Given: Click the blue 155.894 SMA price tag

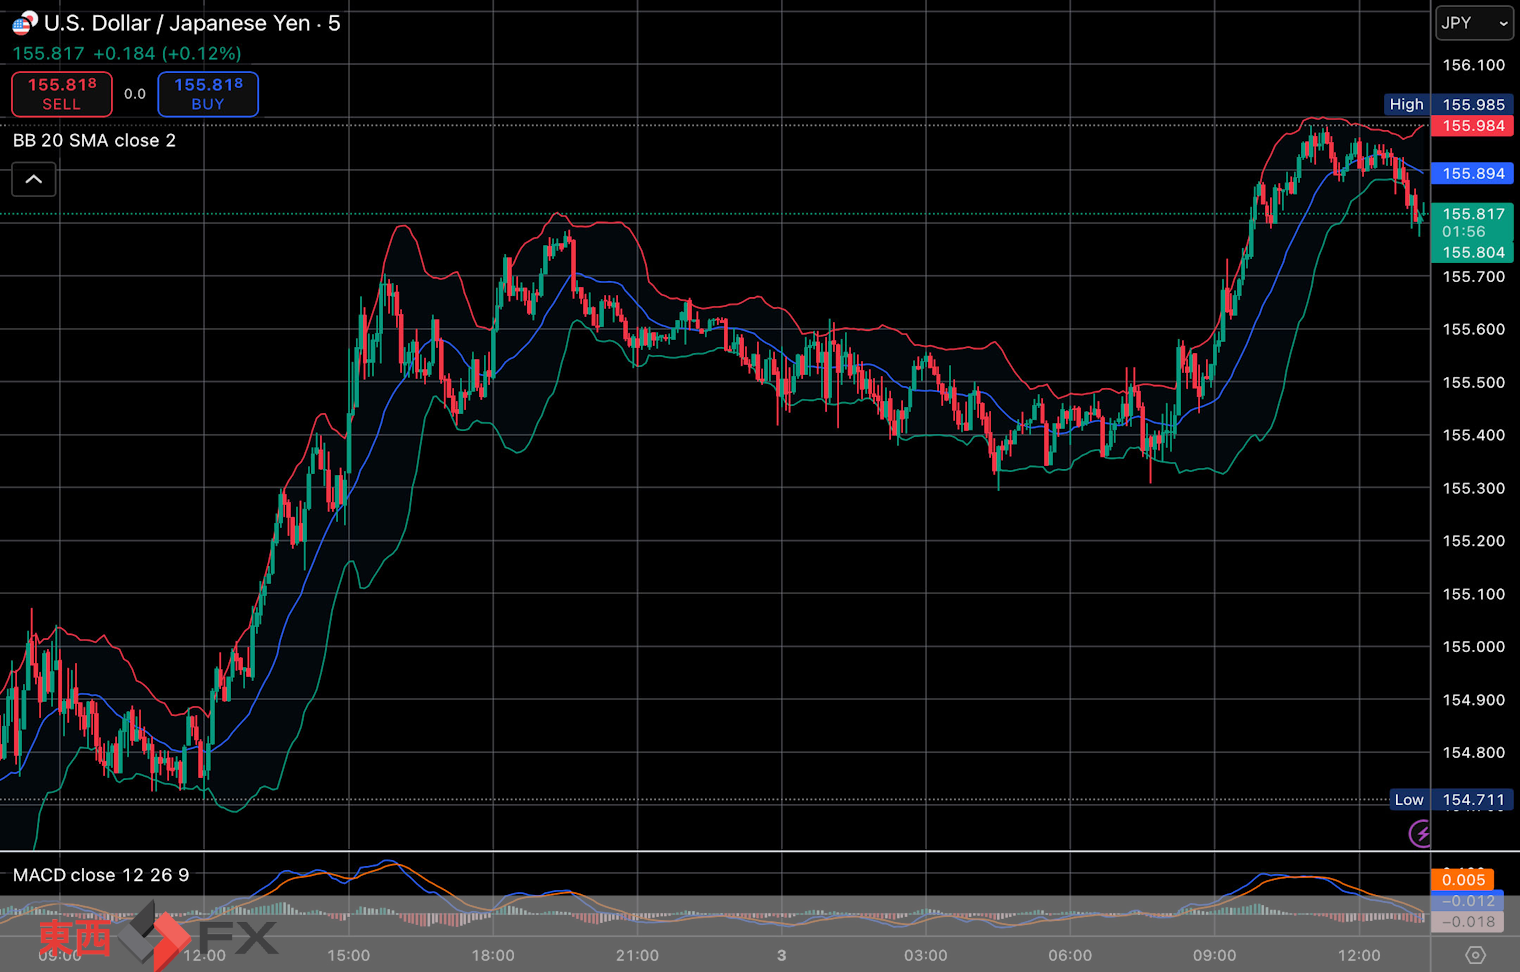Looking at the screenshot, I should 1472,174.
